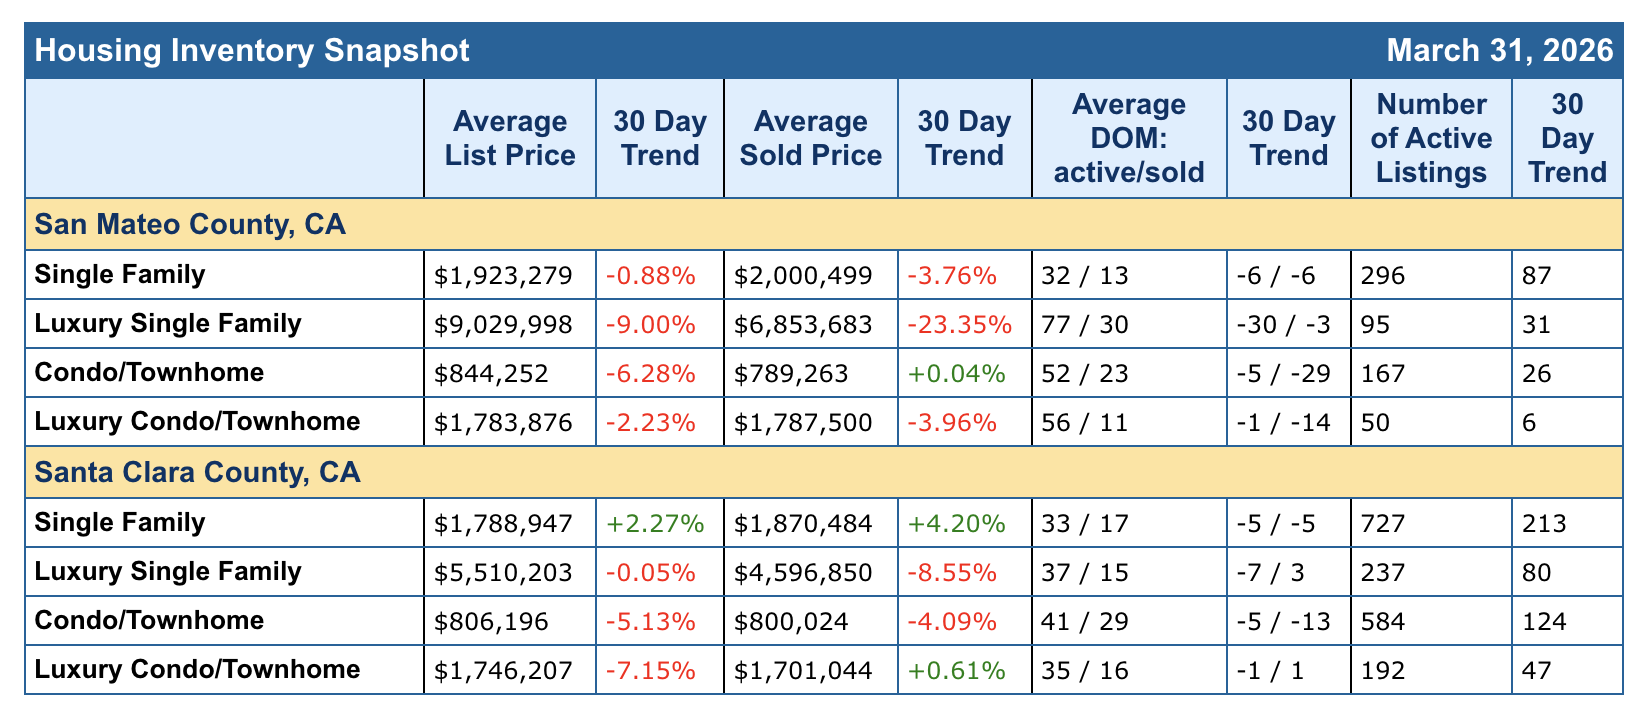Click the -23.35% sold price trend value
This screenshot has height=726, width=1650.
point(959,324)
